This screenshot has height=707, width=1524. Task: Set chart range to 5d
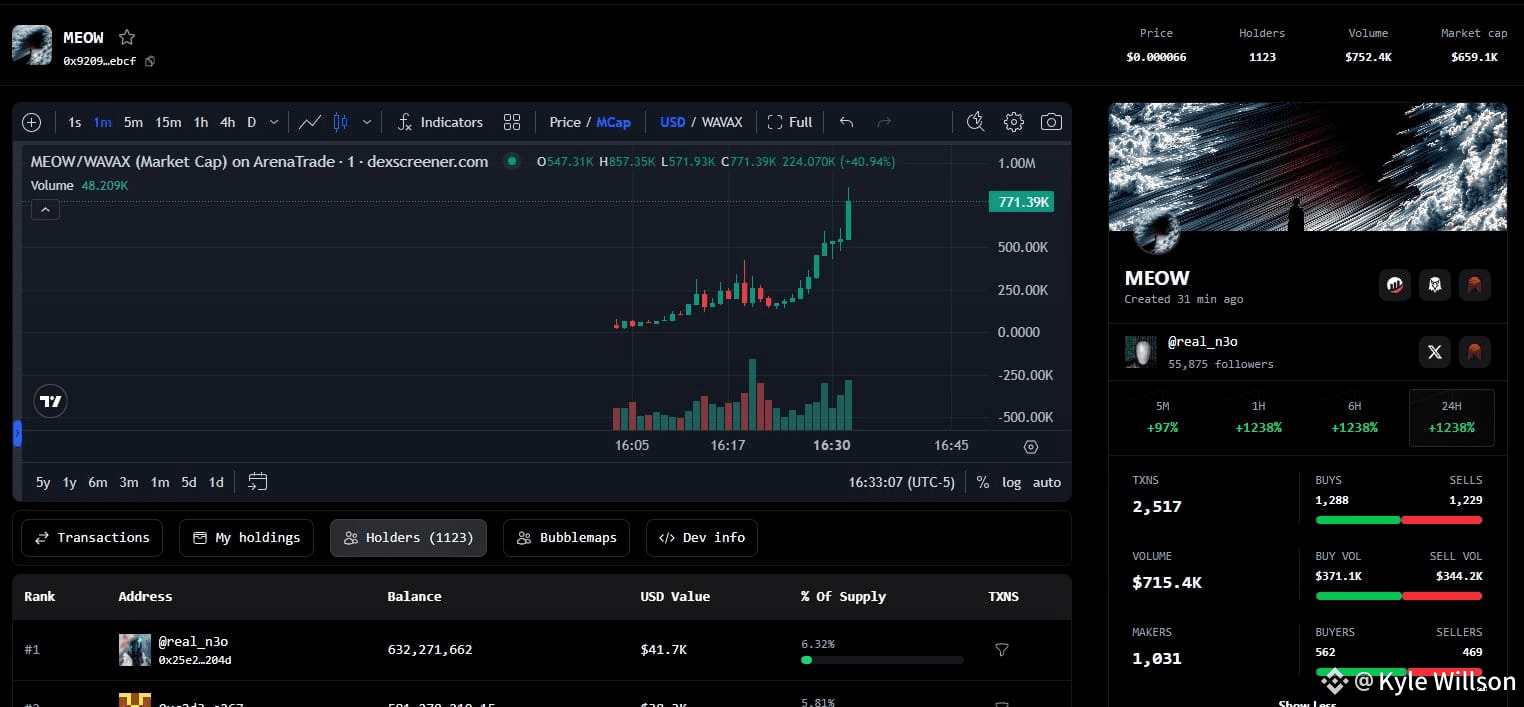(189, 482)
